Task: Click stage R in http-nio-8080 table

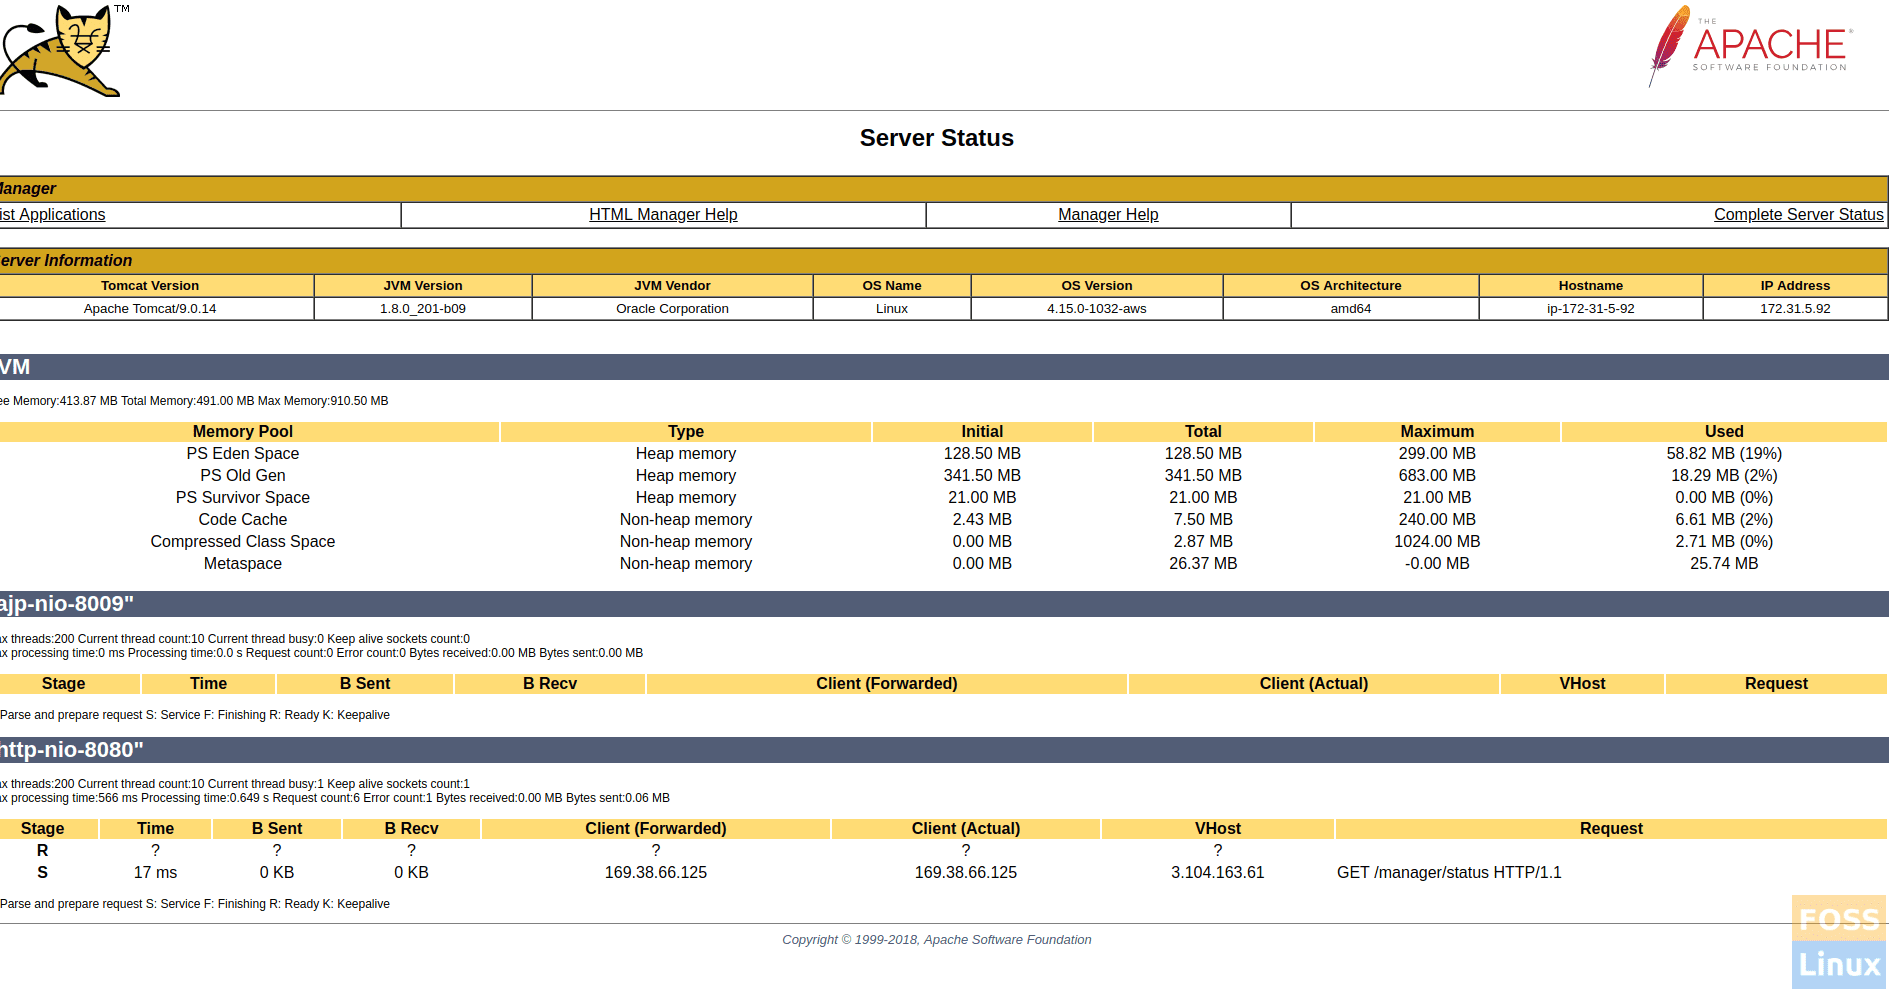Action: 42,851
